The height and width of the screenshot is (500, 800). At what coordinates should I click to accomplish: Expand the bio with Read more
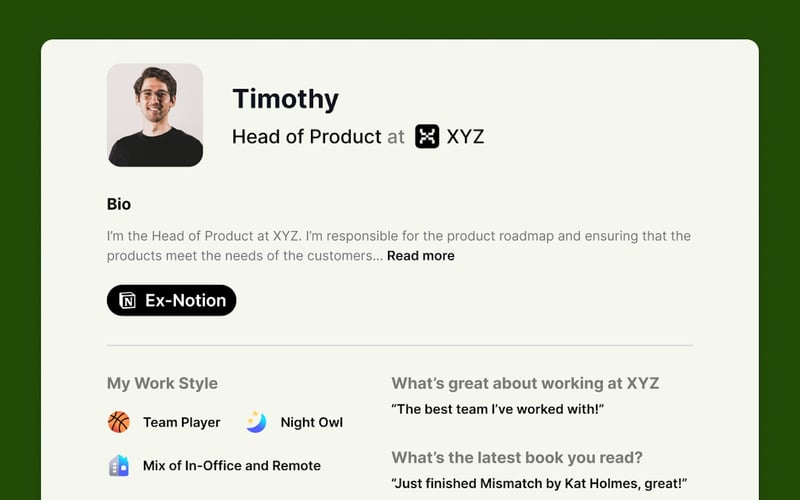(x=420, y=256)
